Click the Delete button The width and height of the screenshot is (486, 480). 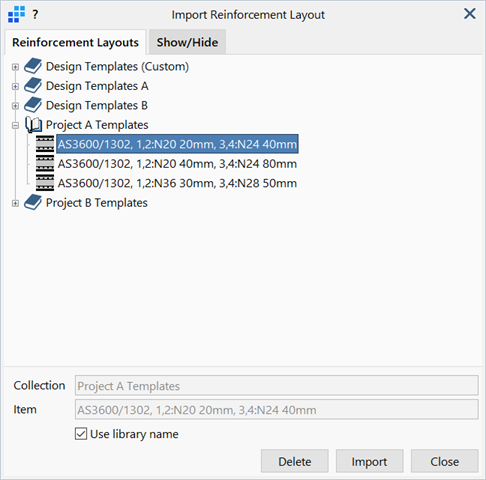coord(295,461)
